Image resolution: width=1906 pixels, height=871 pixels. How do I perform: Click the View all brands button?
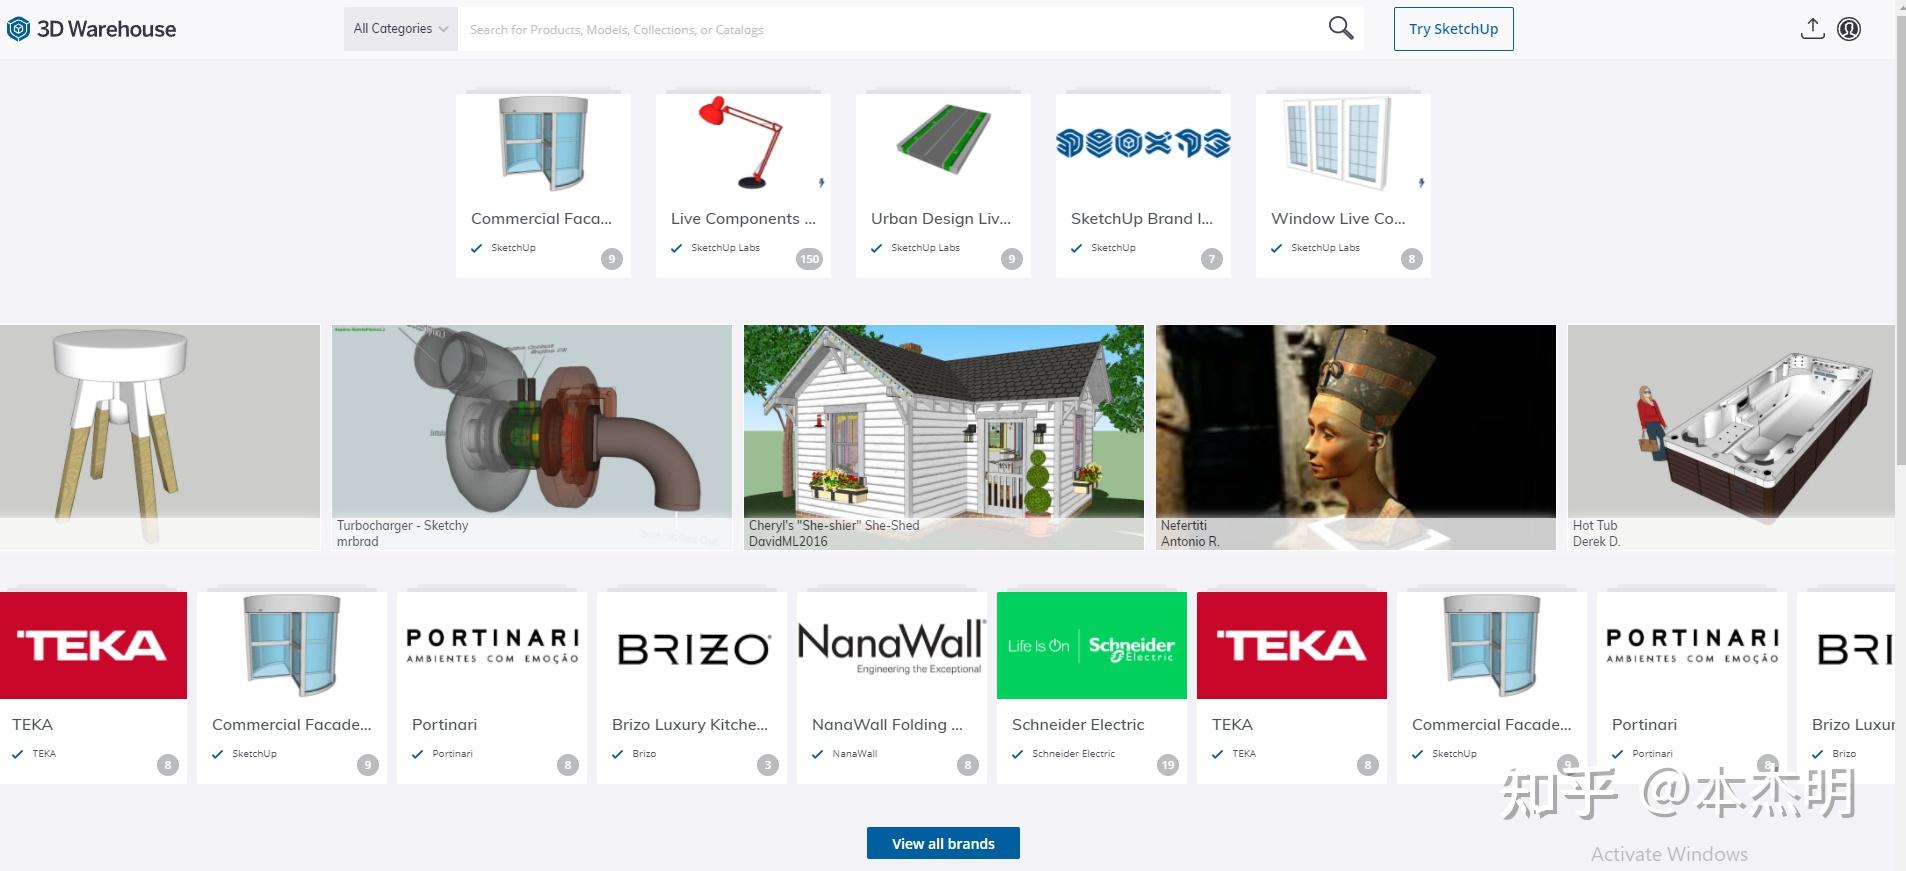click(x=943, y=843)
